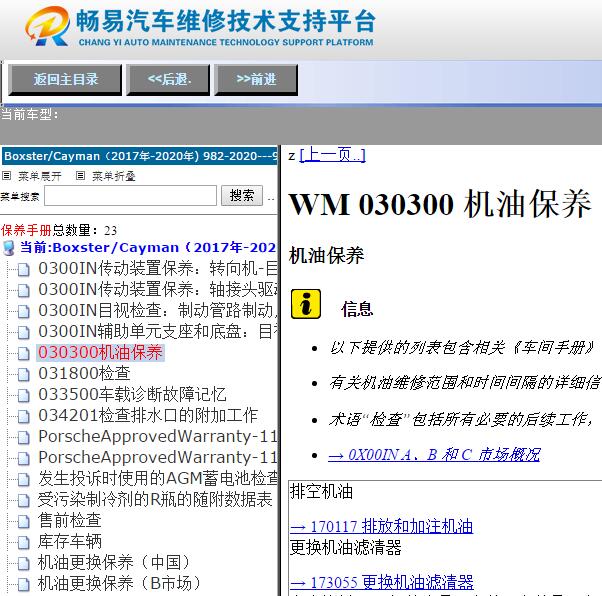Click document icon beside 受污染制冷剂的R瓶
Screen dimensions: 602x596
23,501
